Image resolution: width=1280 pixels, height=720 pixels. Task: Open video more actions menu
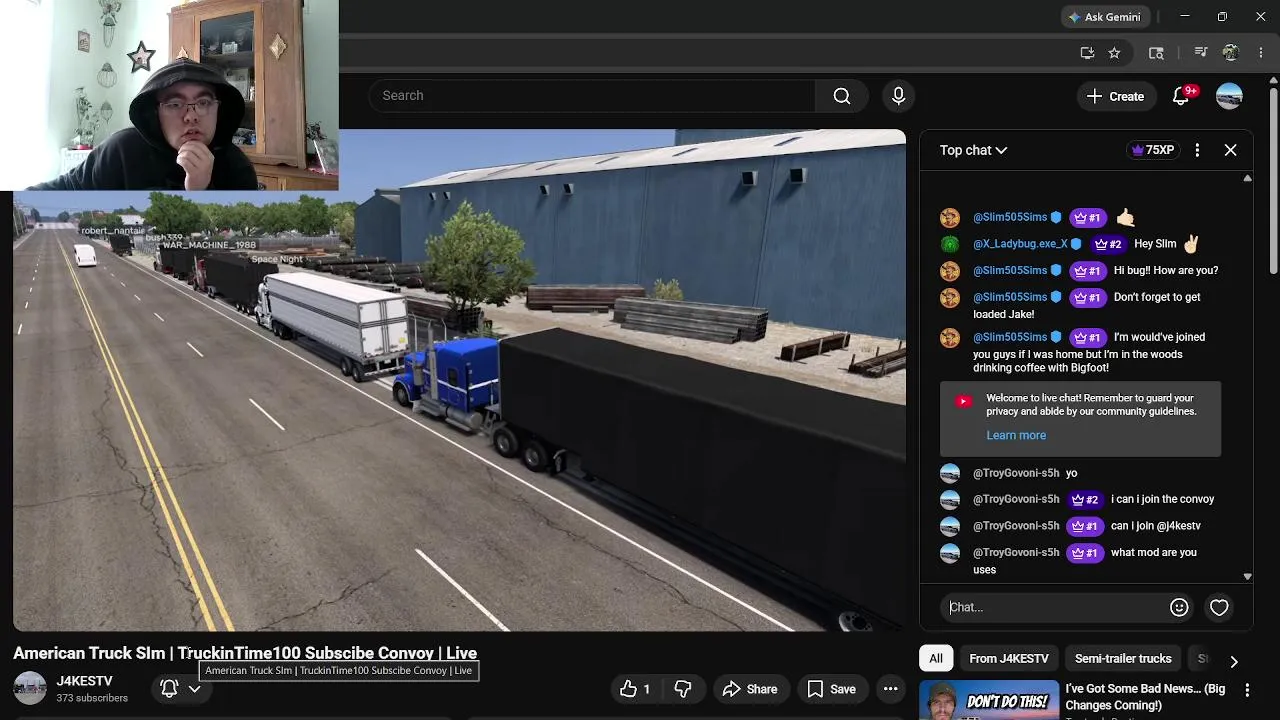(x=890, y=689)
